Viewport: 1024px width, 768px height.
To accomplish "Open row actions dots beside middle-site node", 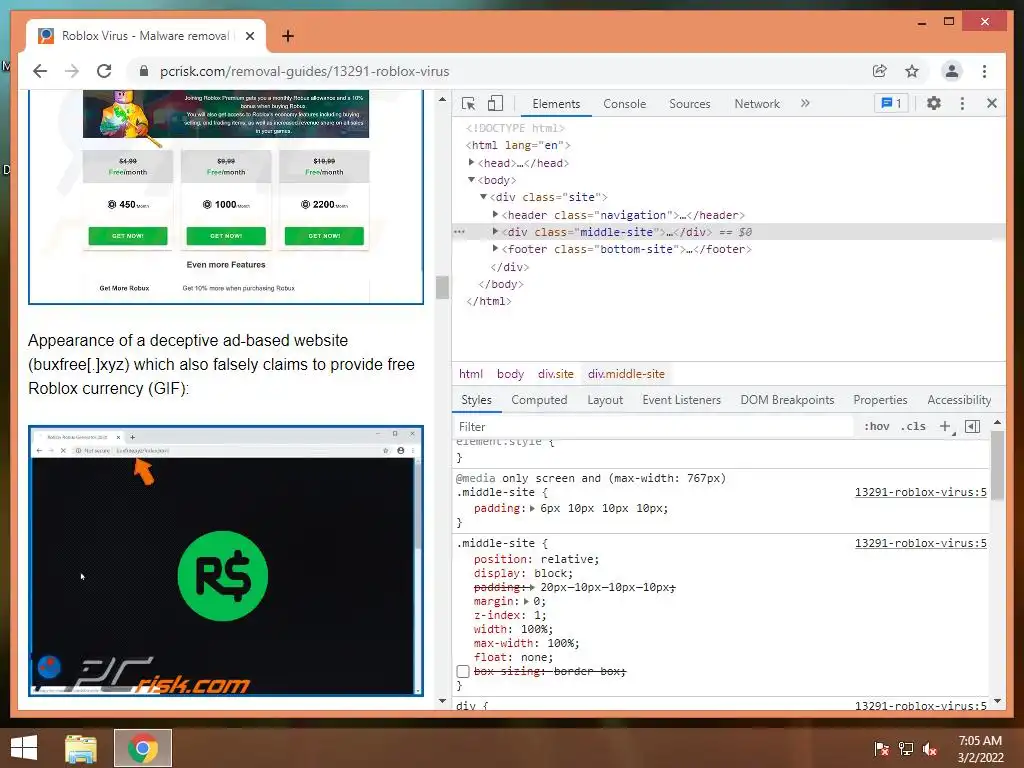I will click(x=459, y=232).
